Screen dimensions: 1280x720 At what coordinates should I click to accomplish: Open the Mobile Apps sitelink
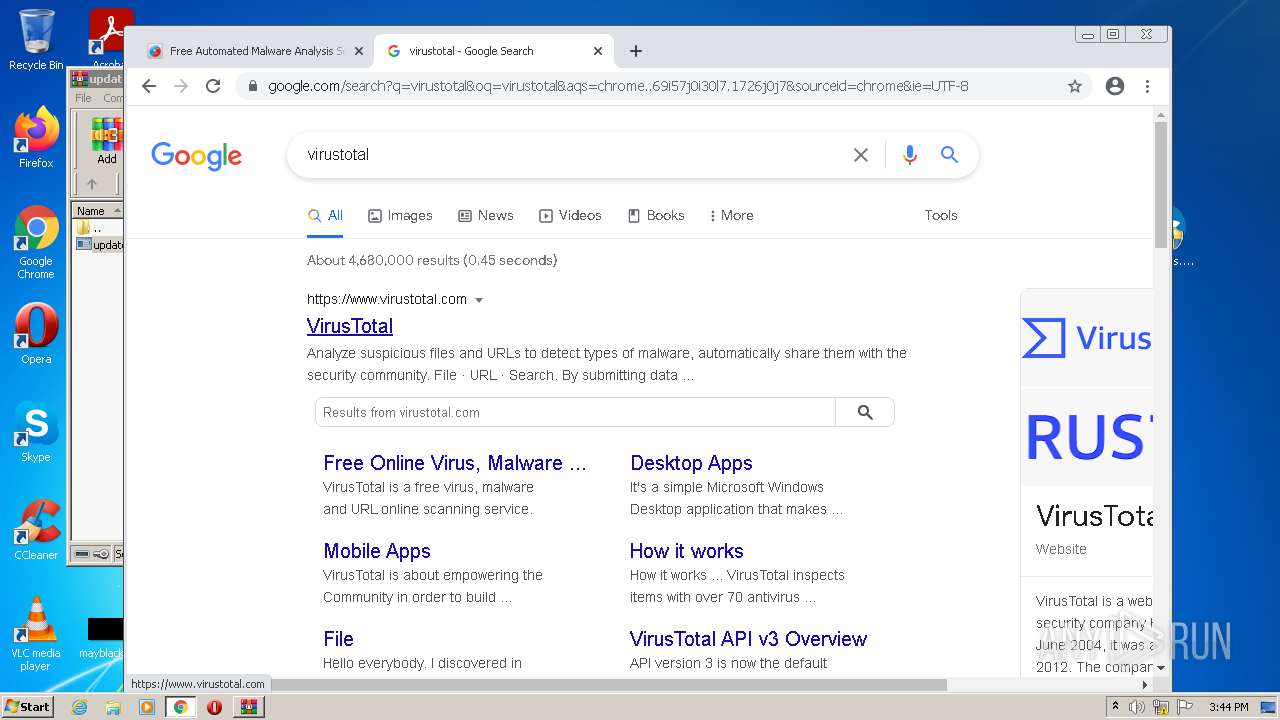[x=377, y=551]
